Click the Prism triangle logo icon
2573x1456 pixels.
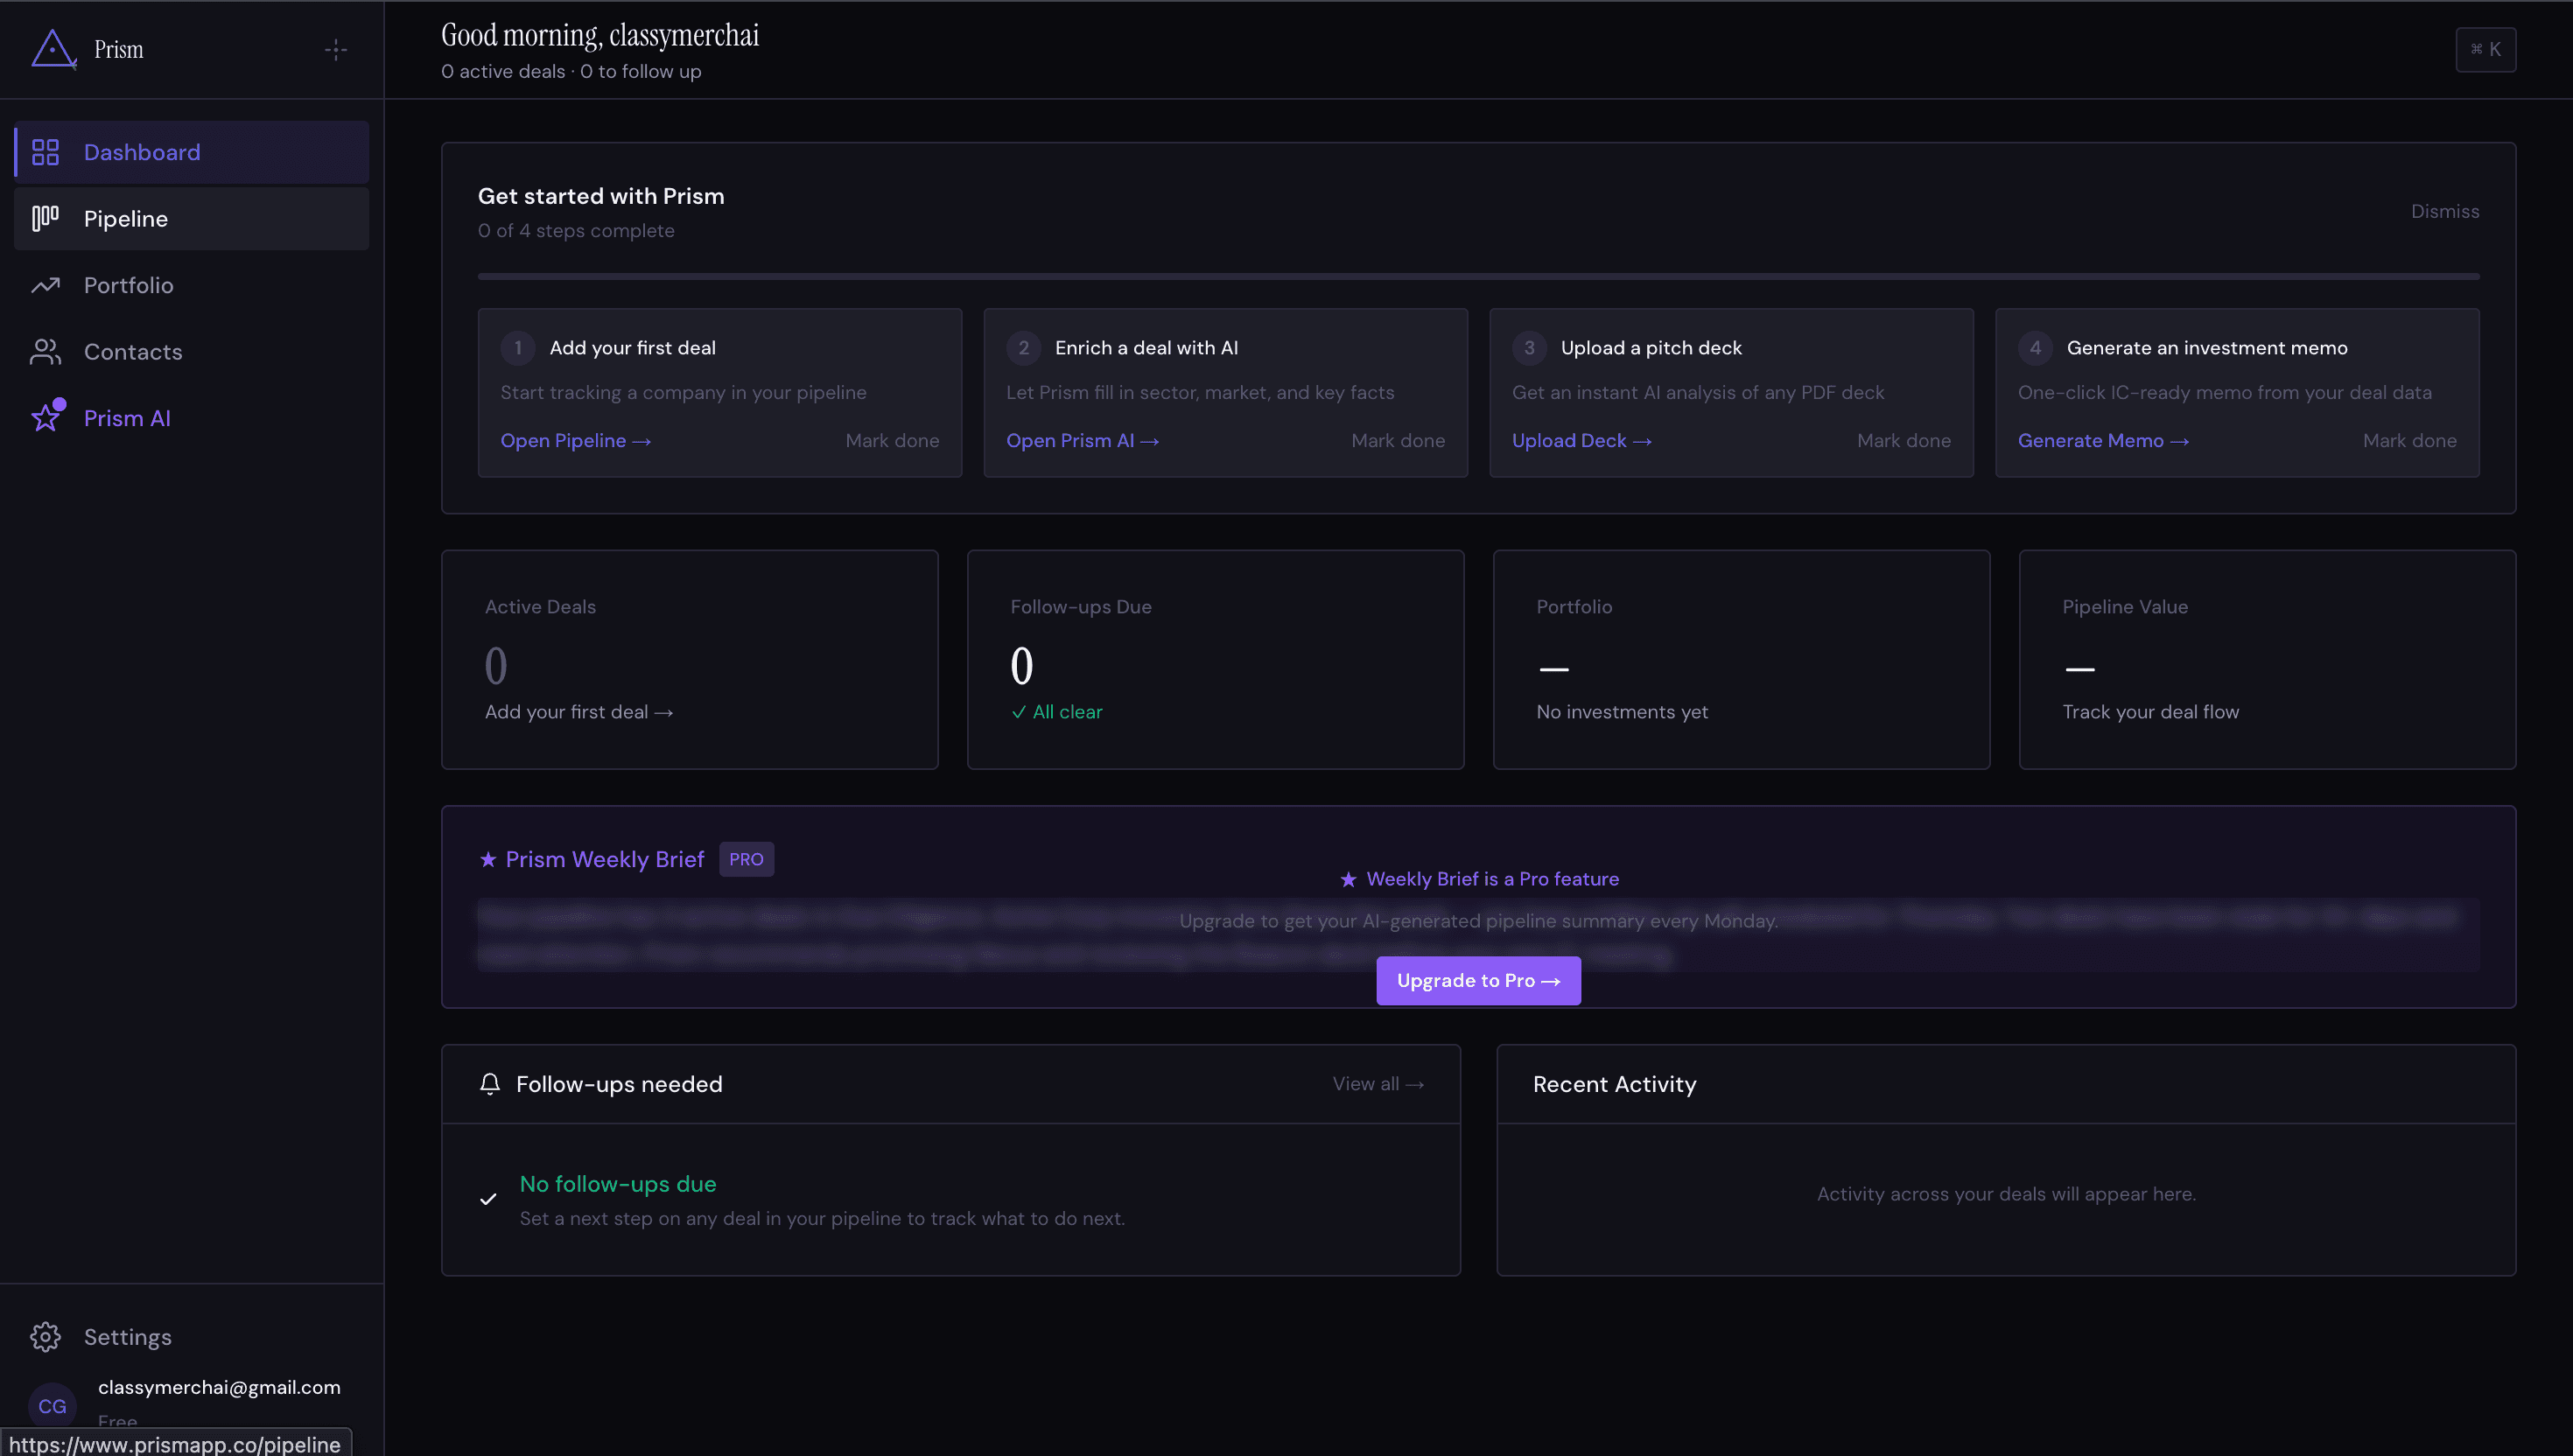(x=53, y=49)
